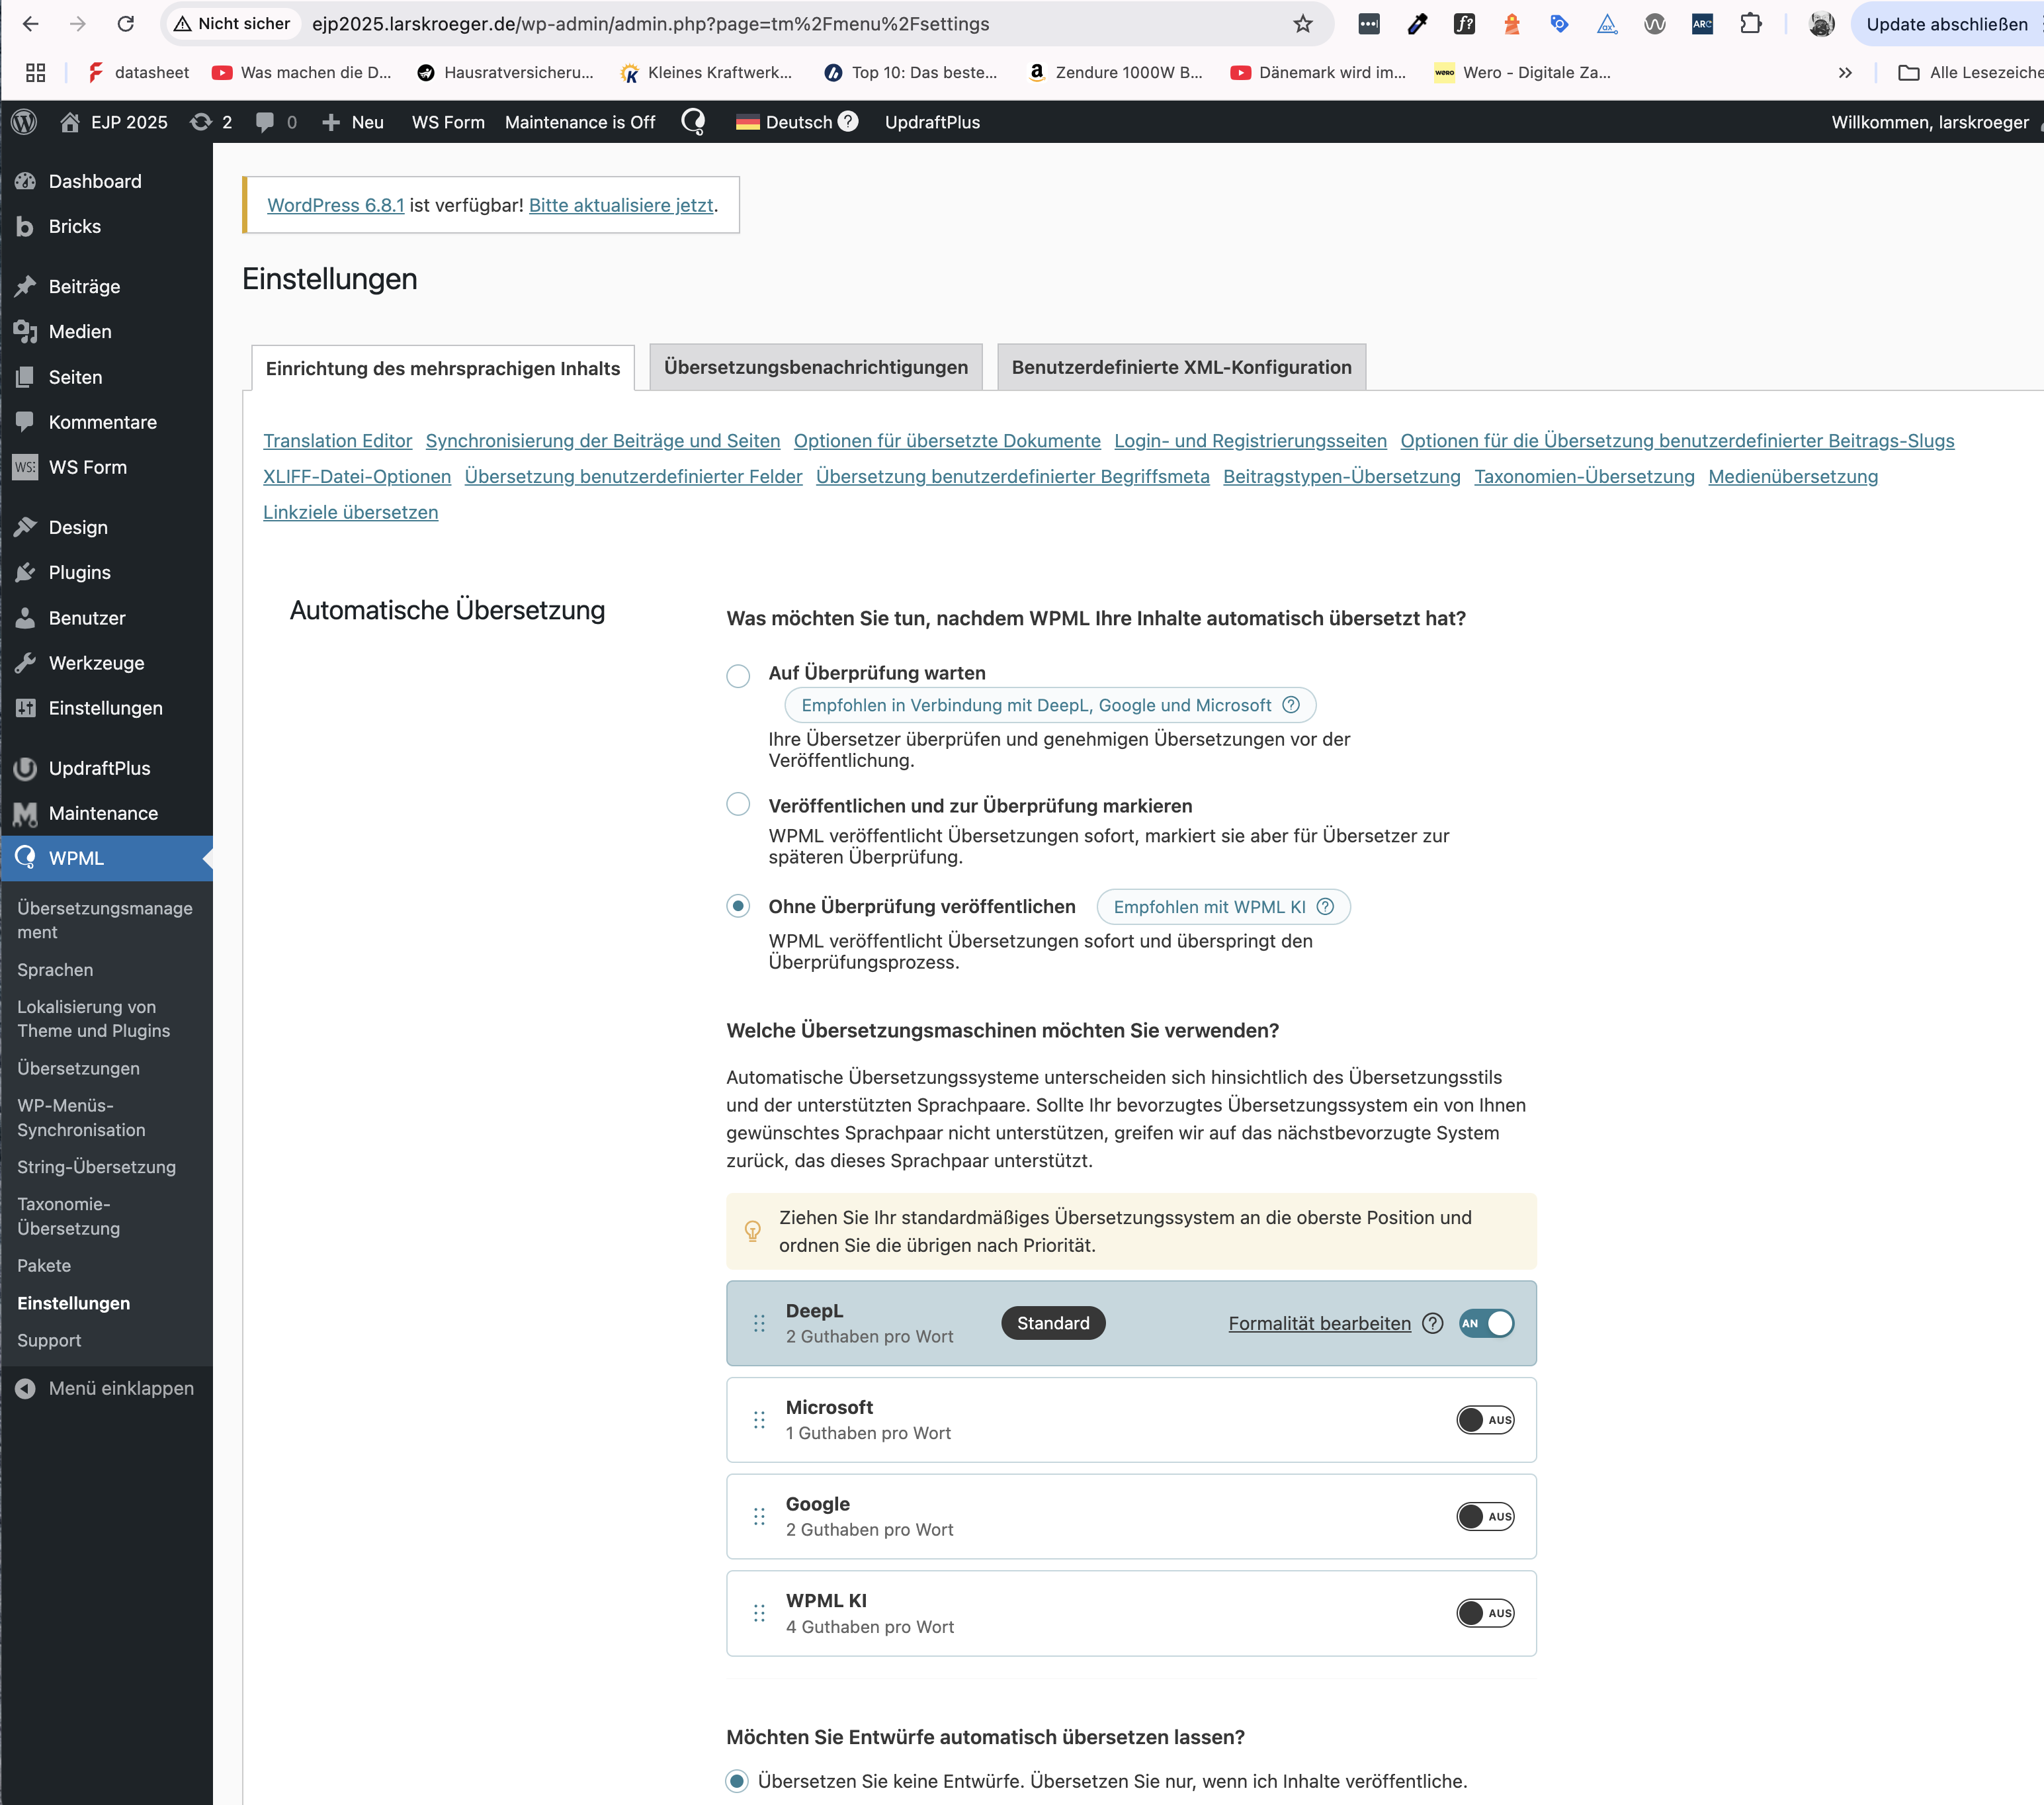Jump to Medienübersetzung link
Screen dimensions: 2044x1805
(1793, 477)
